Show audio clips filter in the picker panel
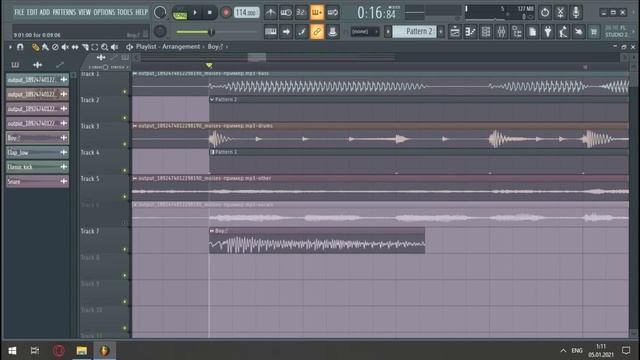This screenshot has height=360, width=640. click(x=38, y=64)
